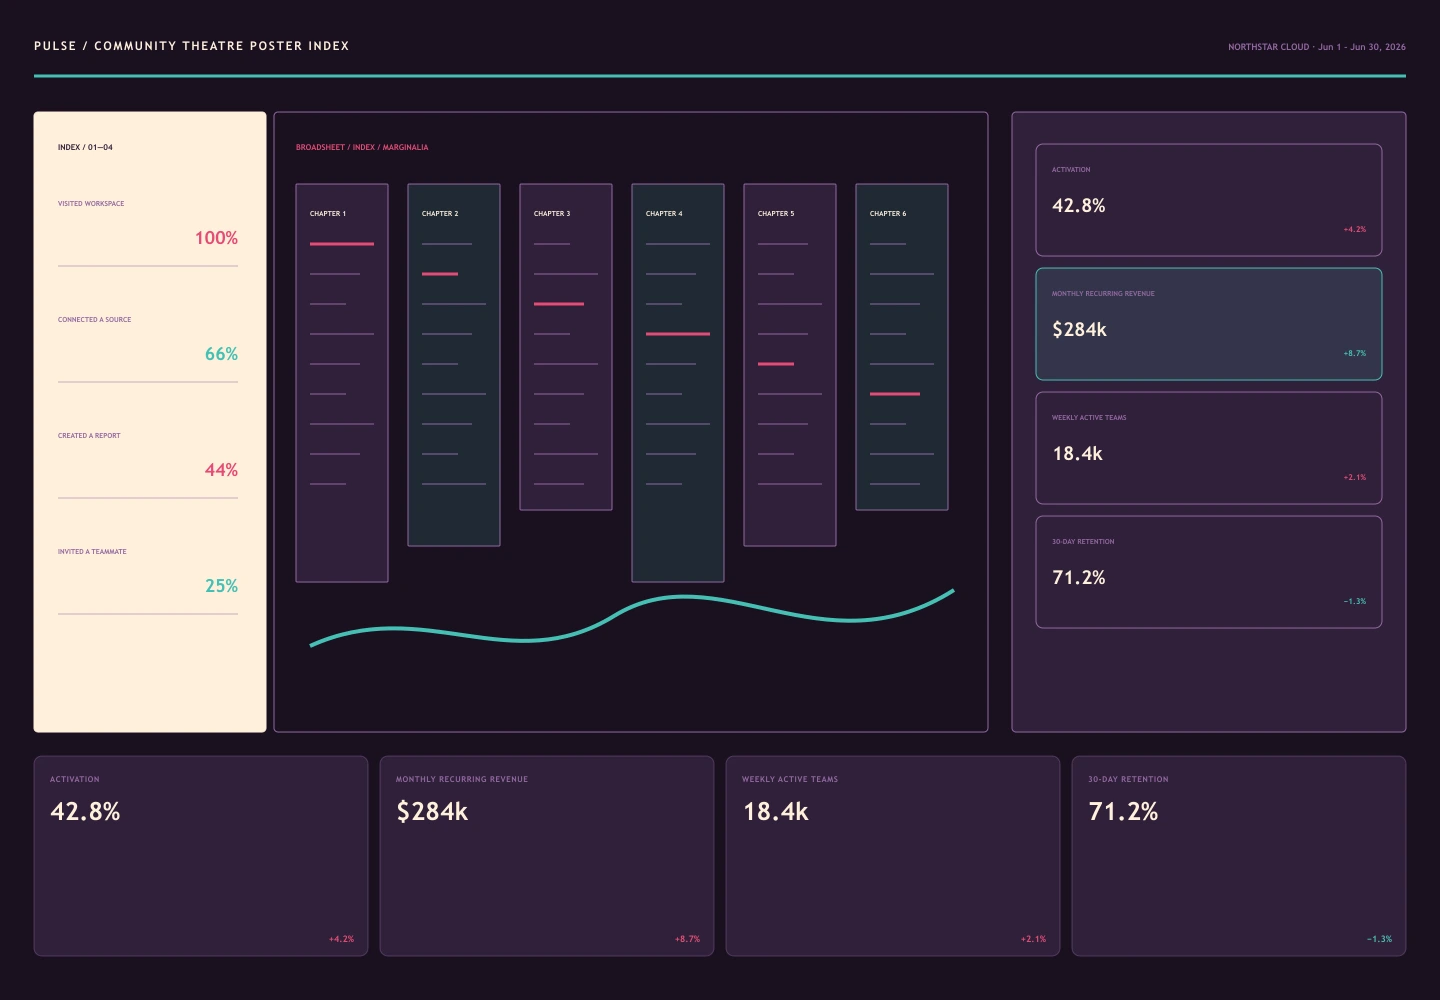This screenshot has width=1440, height=1000.
Task: Select the Activation card in the stacked side panel
Action: [x=1209, y=200]
